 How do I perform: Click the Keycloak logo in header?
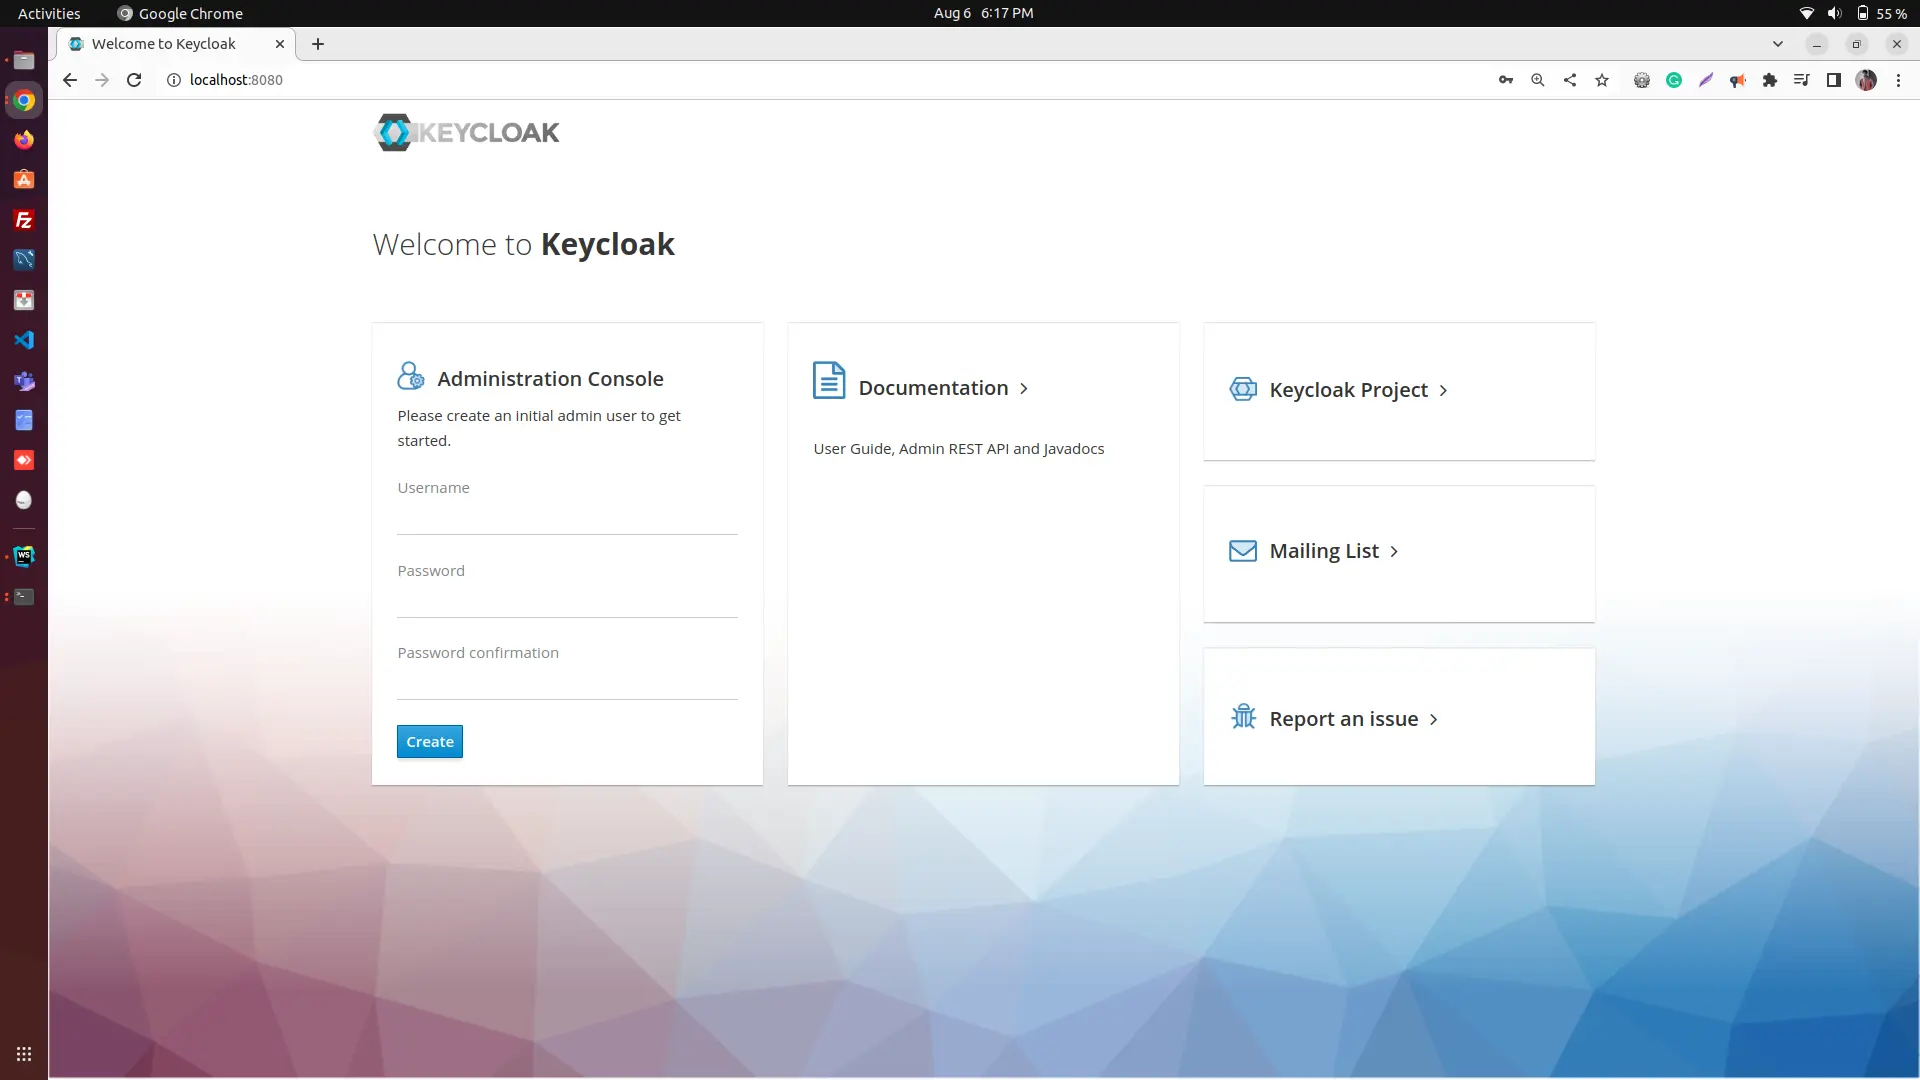point(466,132)
